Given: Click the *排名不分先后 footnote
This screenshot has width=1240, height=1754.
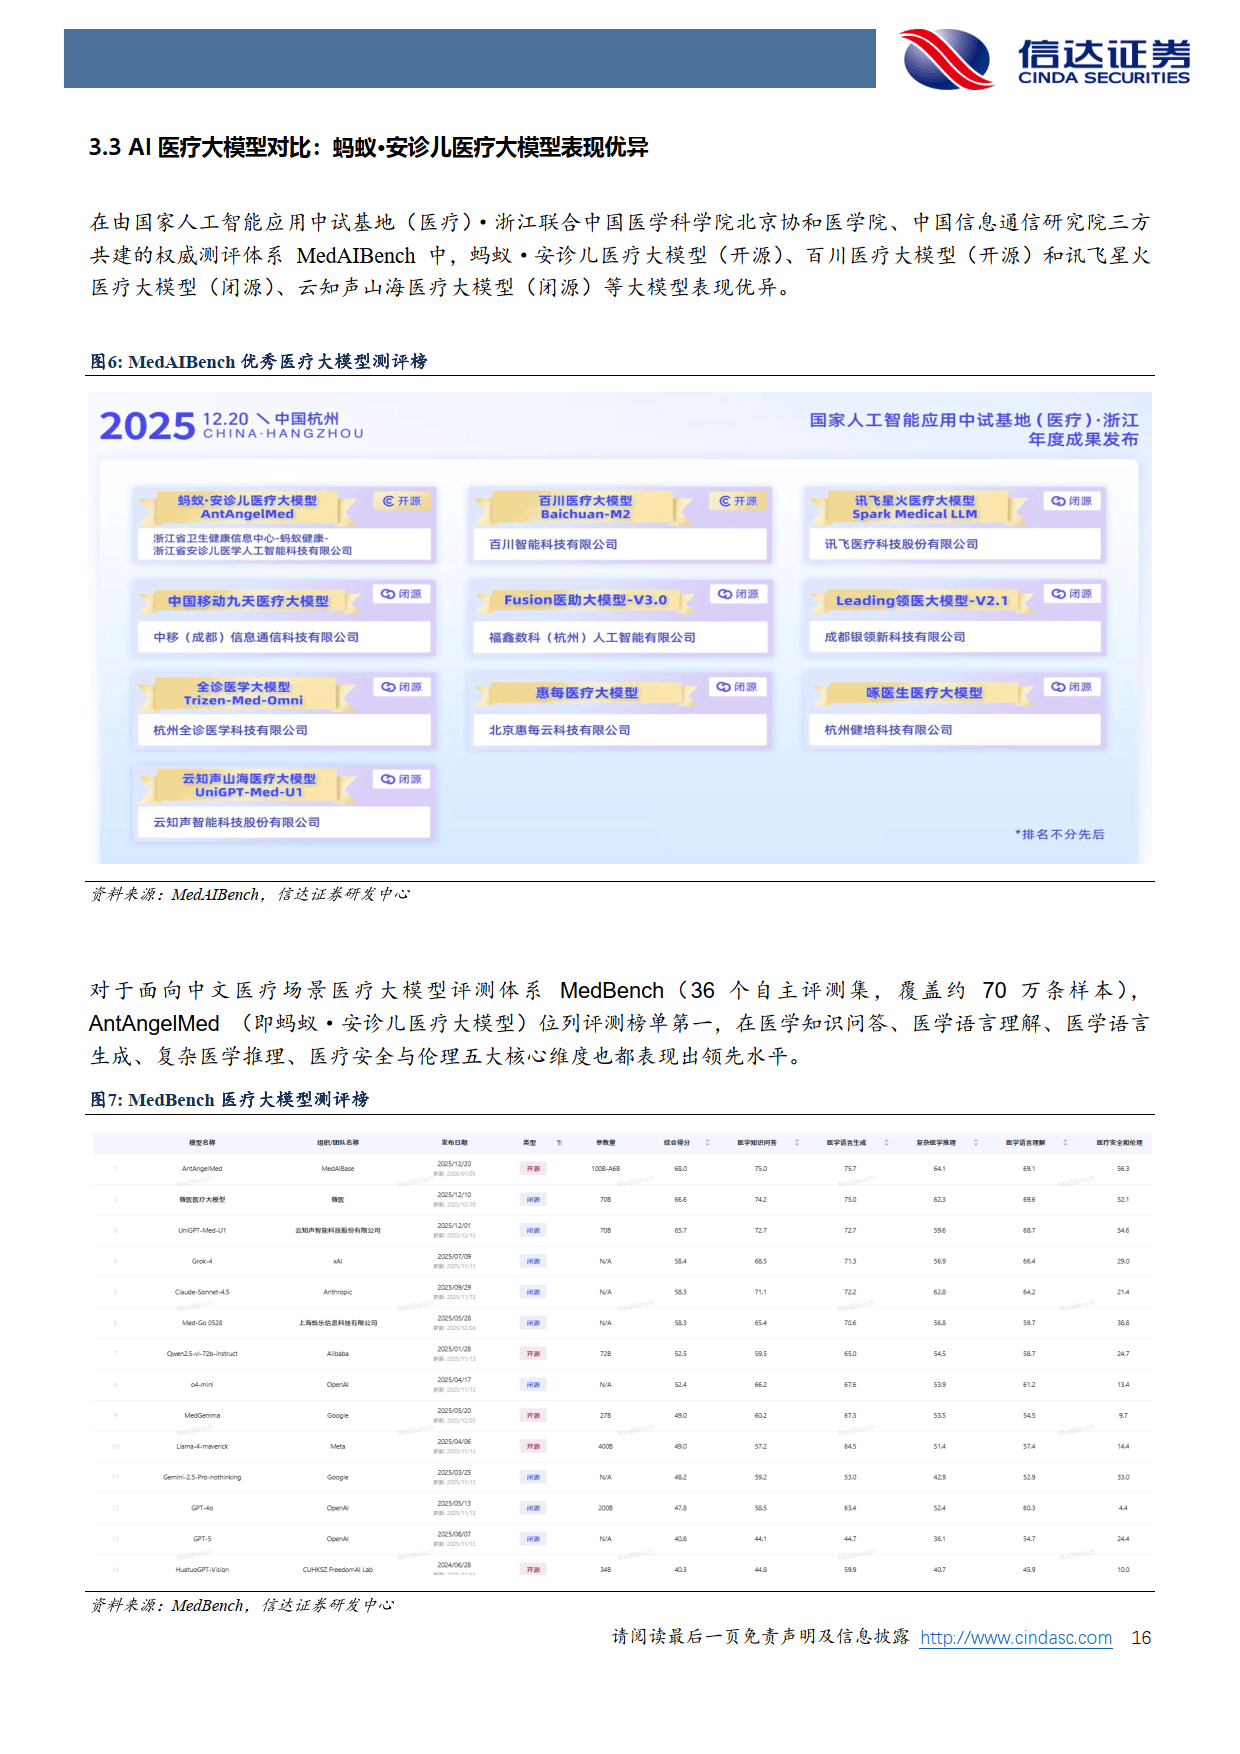Looking at the screenshot, I should tap(1060, 834).
